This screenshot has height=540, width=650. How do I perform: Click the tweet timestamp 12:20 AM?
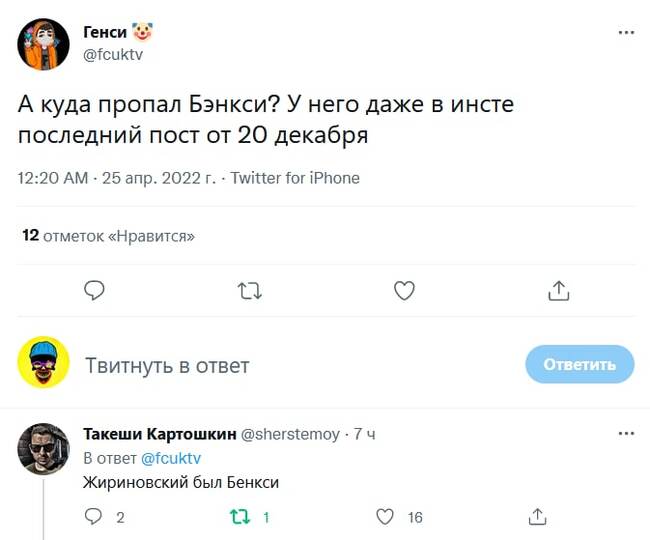tap(53, 178)
